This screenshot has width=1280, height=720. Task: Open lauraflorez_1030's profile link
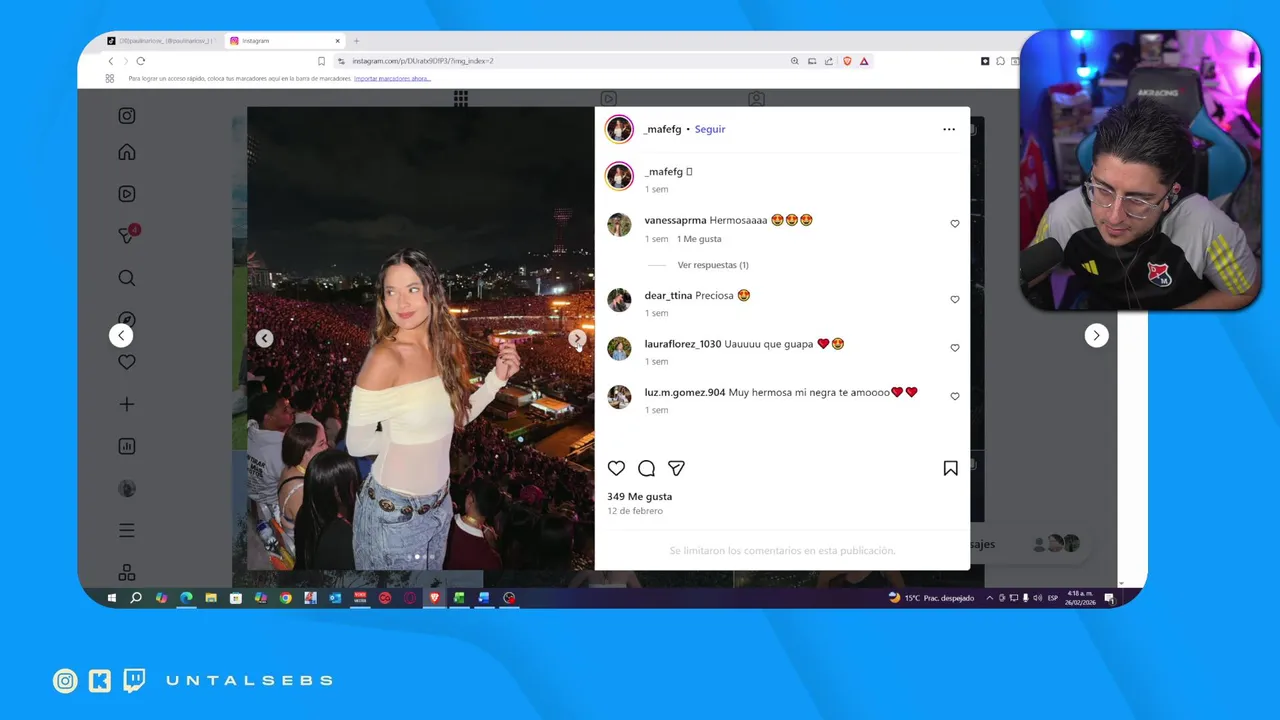click(x=683, y=344)
